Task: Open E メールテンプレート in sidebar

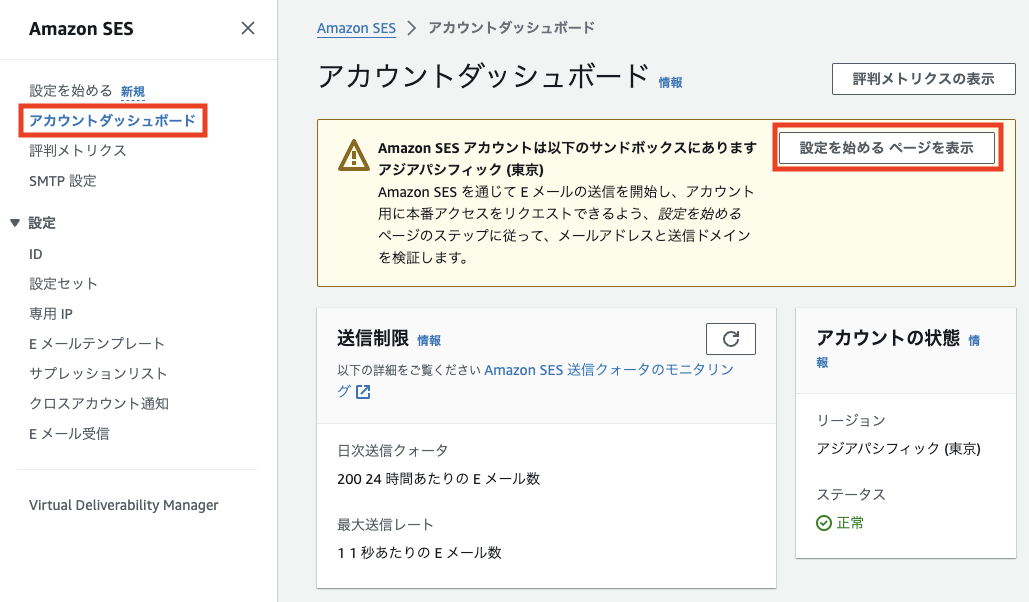Action: pyautogui.click(x=97, y=344)
